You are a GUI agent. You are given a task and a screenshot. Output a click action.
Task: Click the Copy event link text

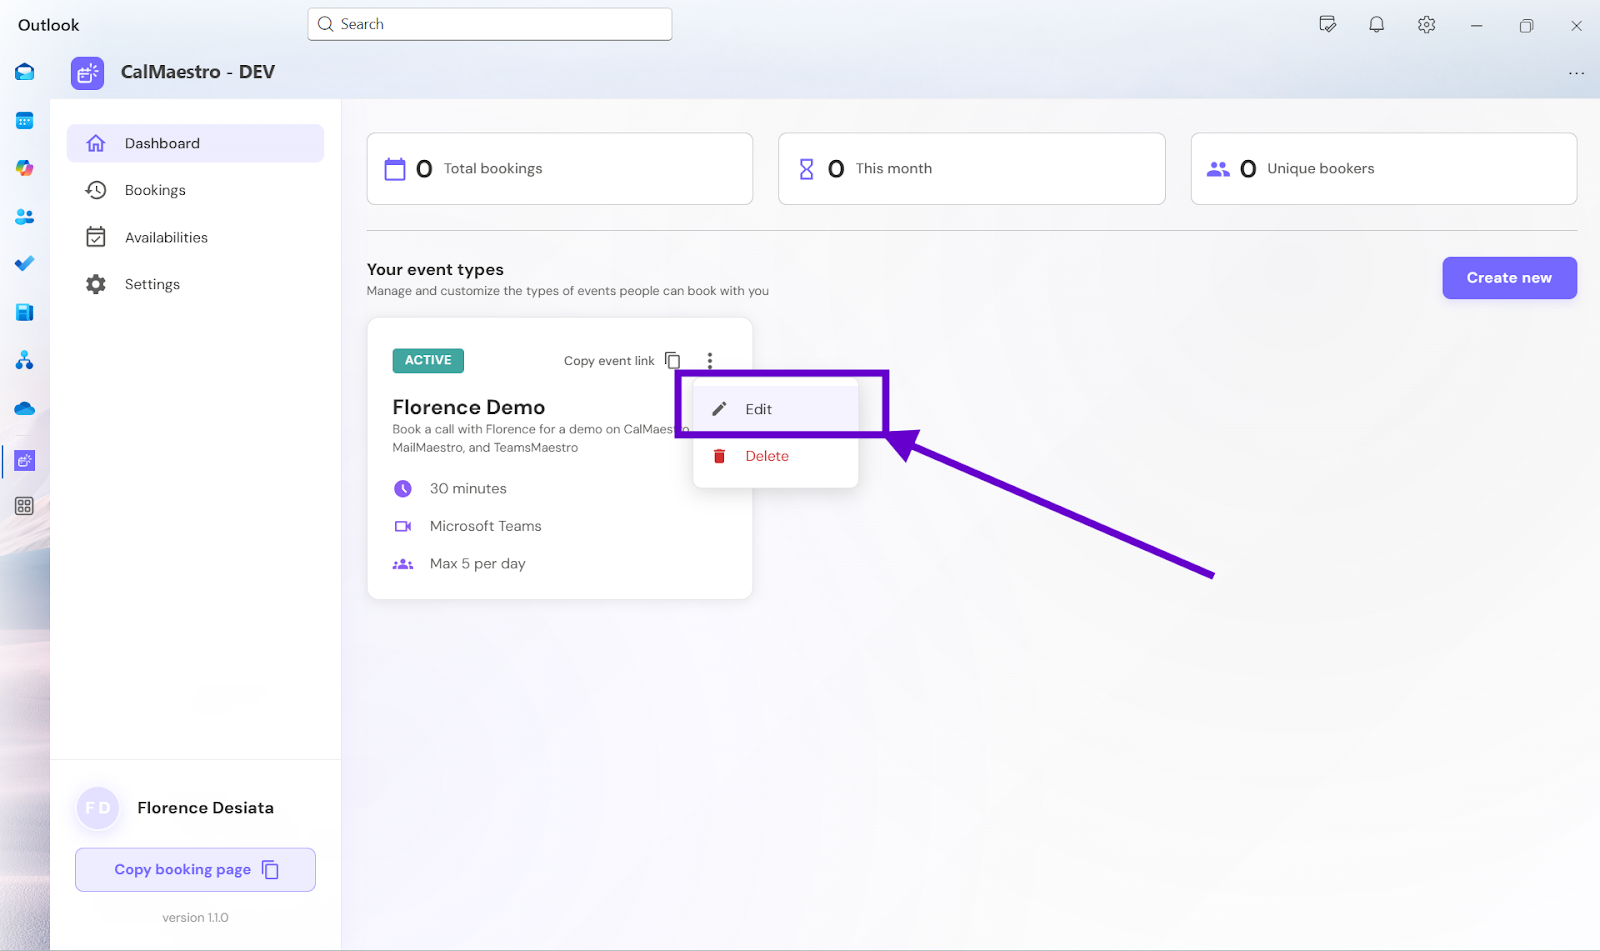(x=609, y=361)
